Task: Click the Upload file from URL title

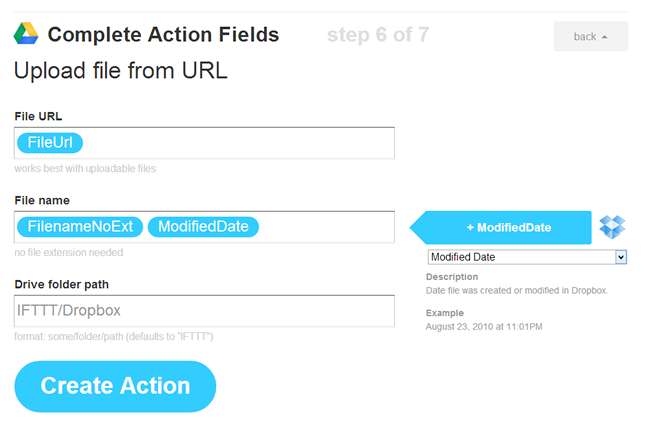Action: tap(120, 71)
